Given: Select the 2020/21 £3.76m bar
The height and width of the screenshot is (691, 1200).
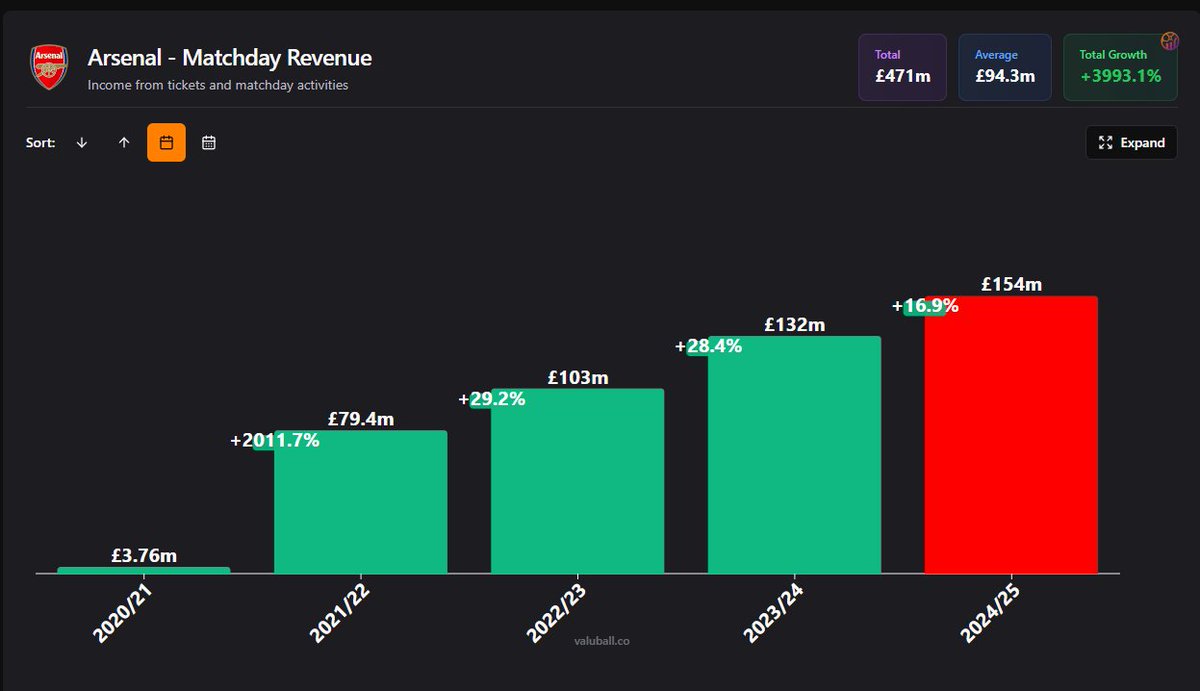Looking at the screenshot, I should [x=144, y=570].
